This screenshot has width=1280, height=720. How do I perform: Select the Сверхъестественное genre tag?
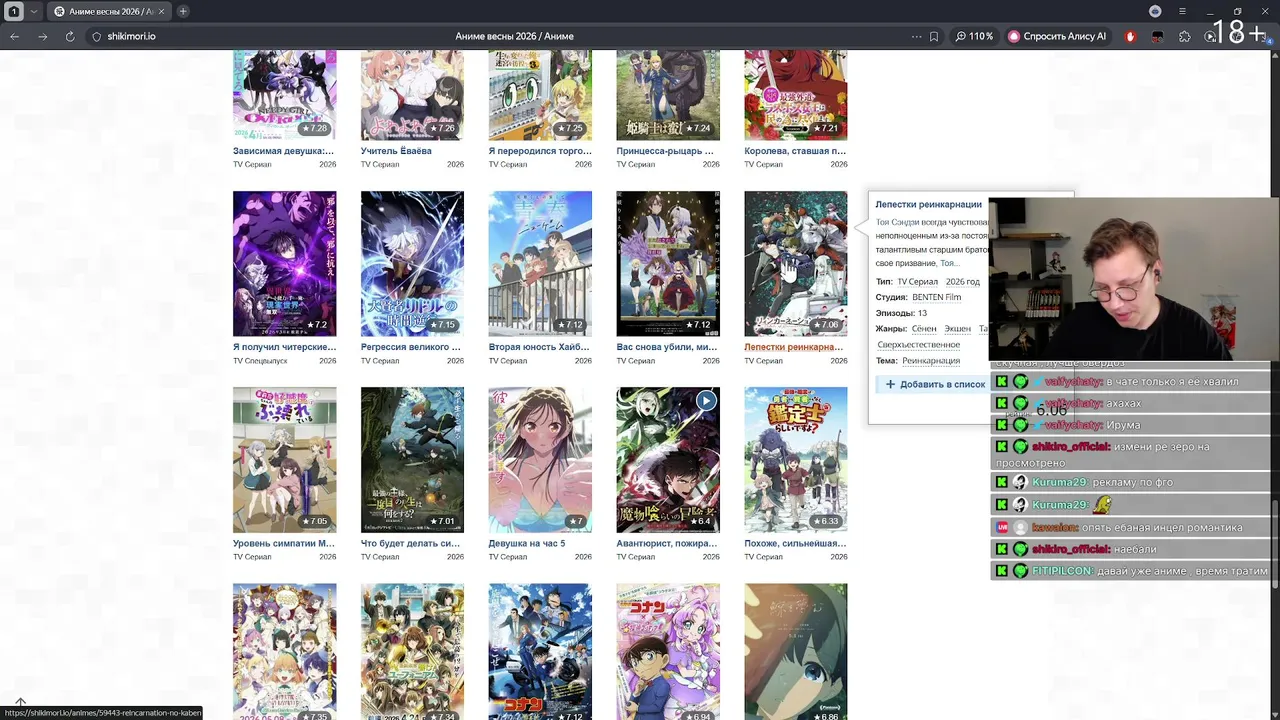coord(918,345)
